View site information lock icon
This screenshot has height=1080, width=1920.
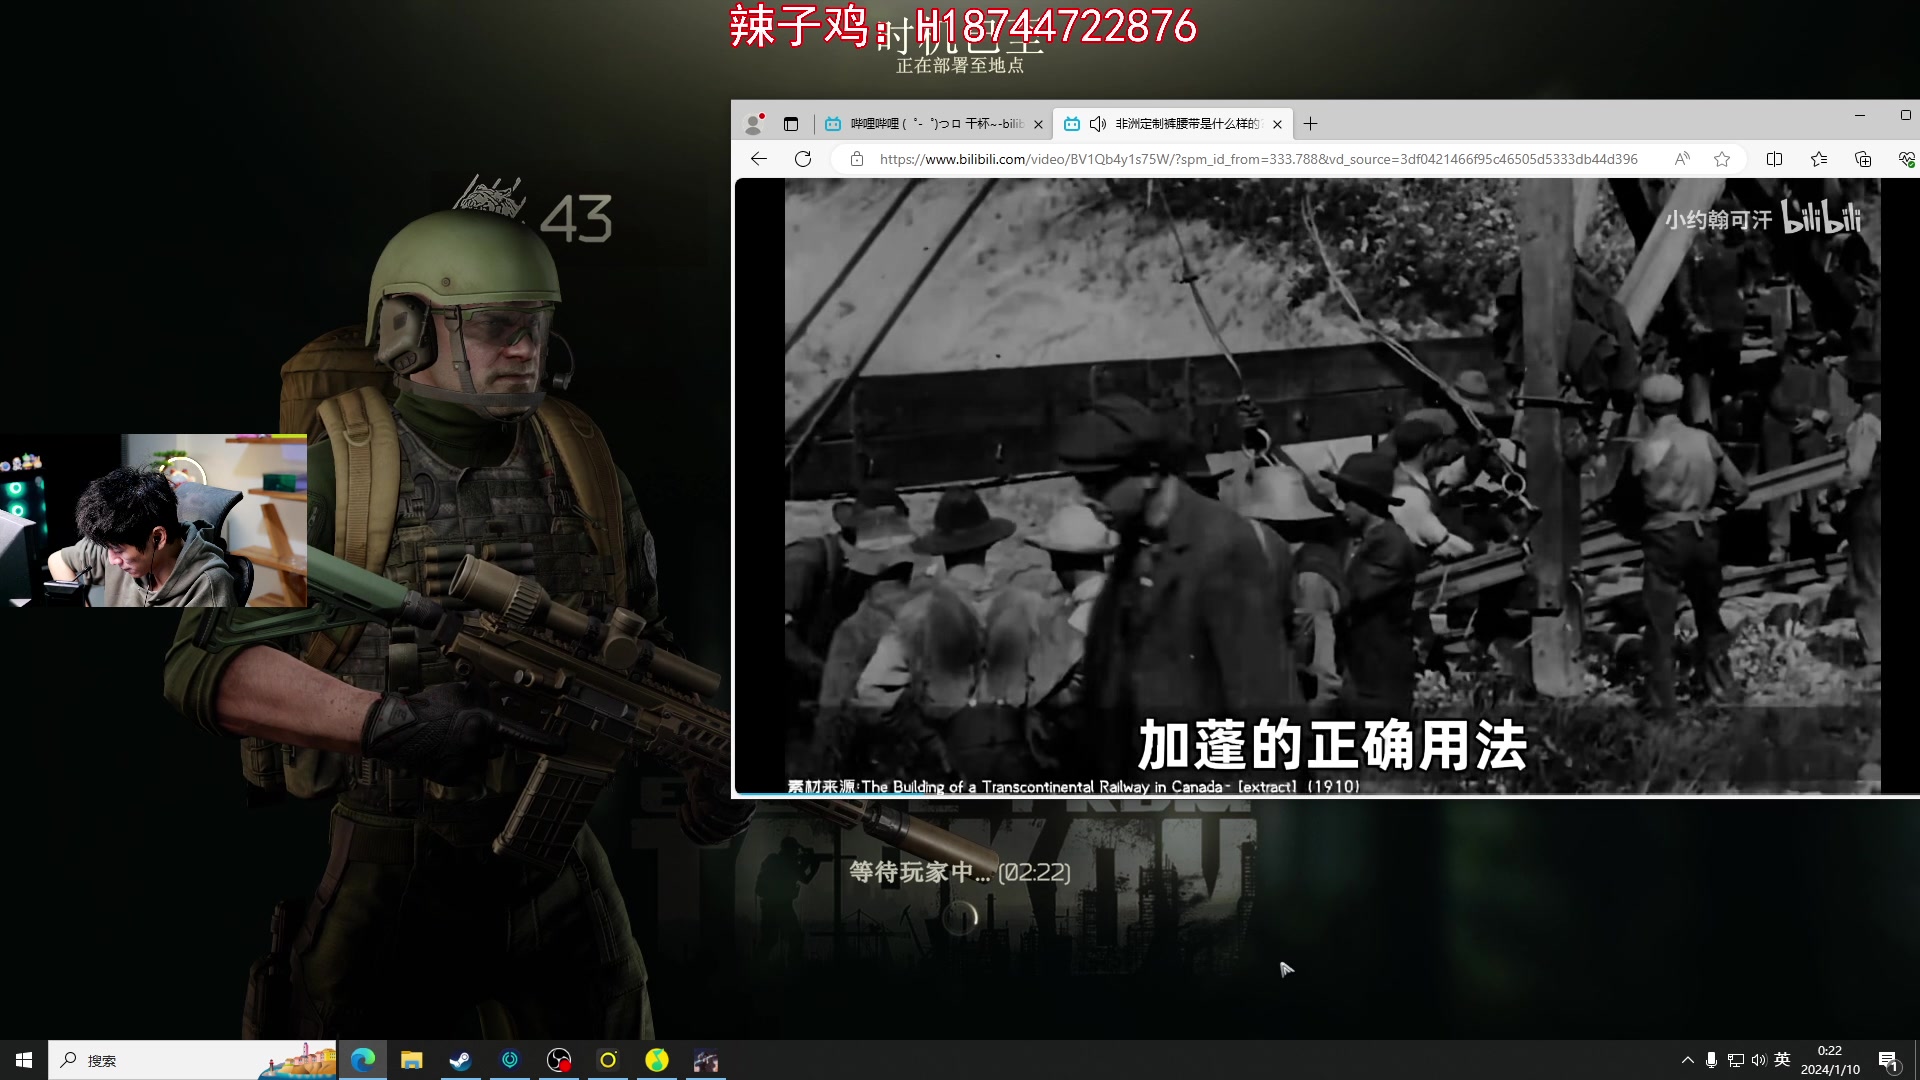click(857, 159)
